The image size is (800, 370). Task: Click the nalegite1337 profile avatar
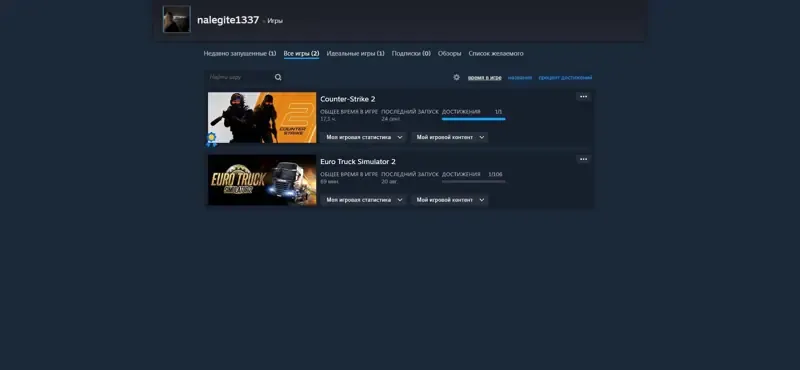pyautogui.click(x=177, y=19)
